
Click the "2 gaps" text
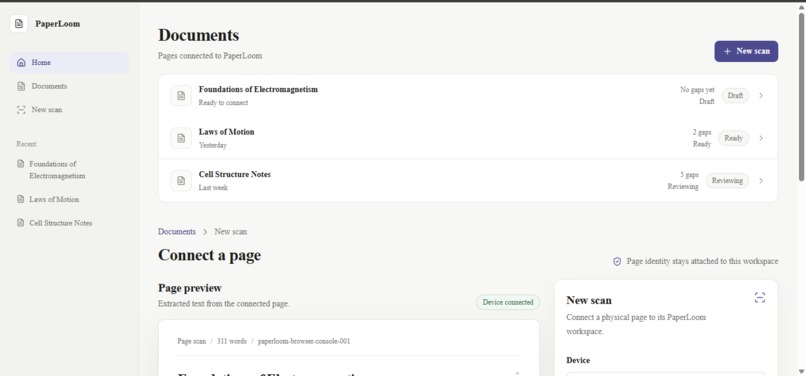point(702,133)
